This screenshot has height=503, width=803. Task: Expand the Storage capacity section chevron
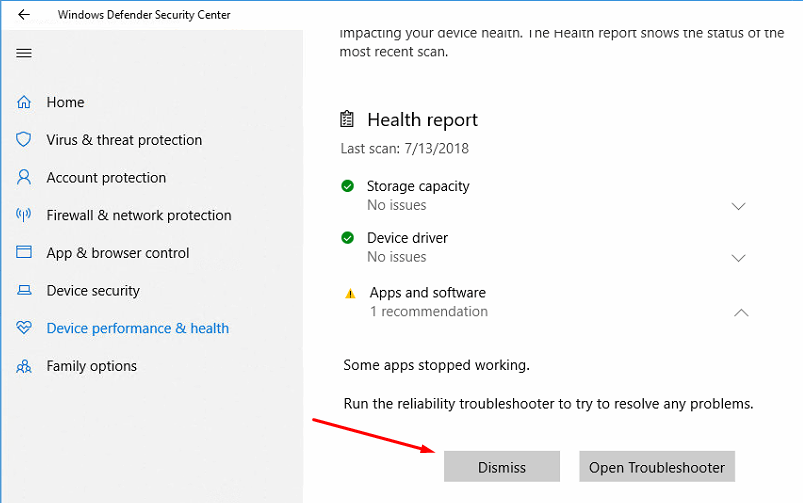738,206
